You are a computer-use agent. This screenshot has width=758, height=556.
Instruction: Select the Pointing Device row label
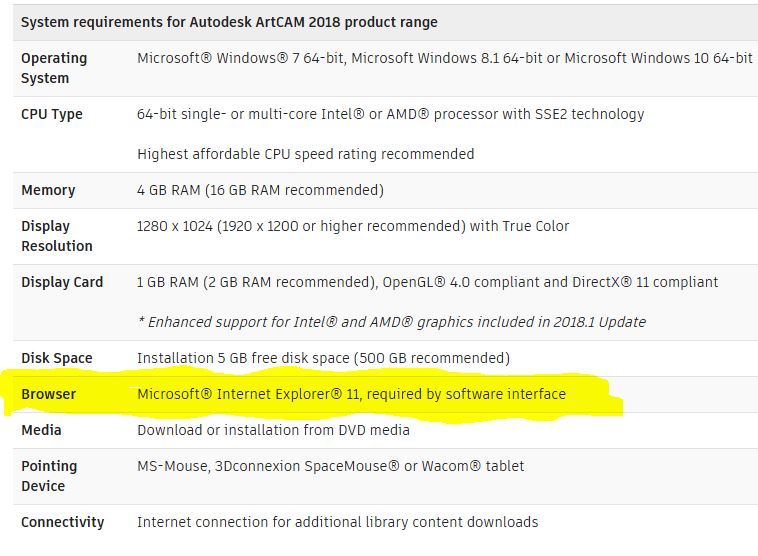(x=49, y=476)
